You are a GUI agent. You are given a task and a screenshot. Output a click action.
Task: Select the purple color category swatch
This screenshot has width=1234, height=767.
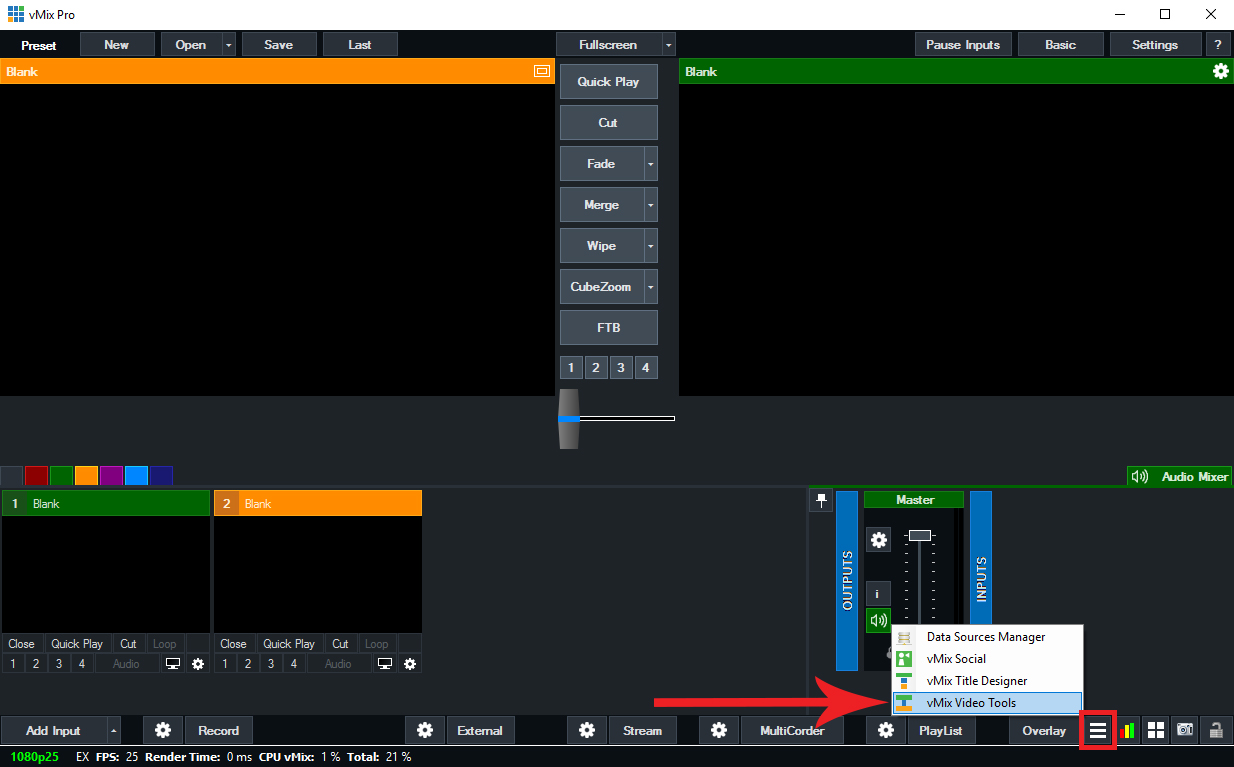pos(111,476)
